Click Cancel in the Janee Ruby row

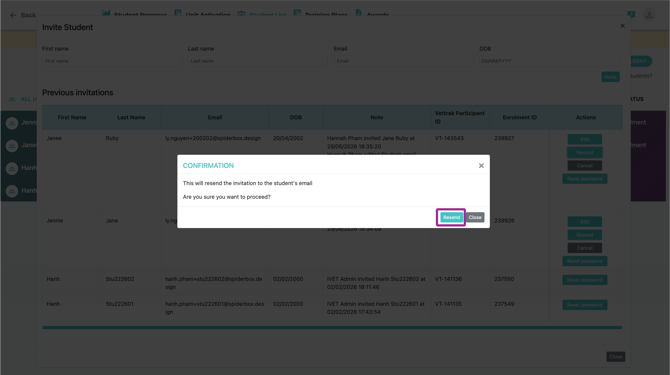(x=585, y=166)
